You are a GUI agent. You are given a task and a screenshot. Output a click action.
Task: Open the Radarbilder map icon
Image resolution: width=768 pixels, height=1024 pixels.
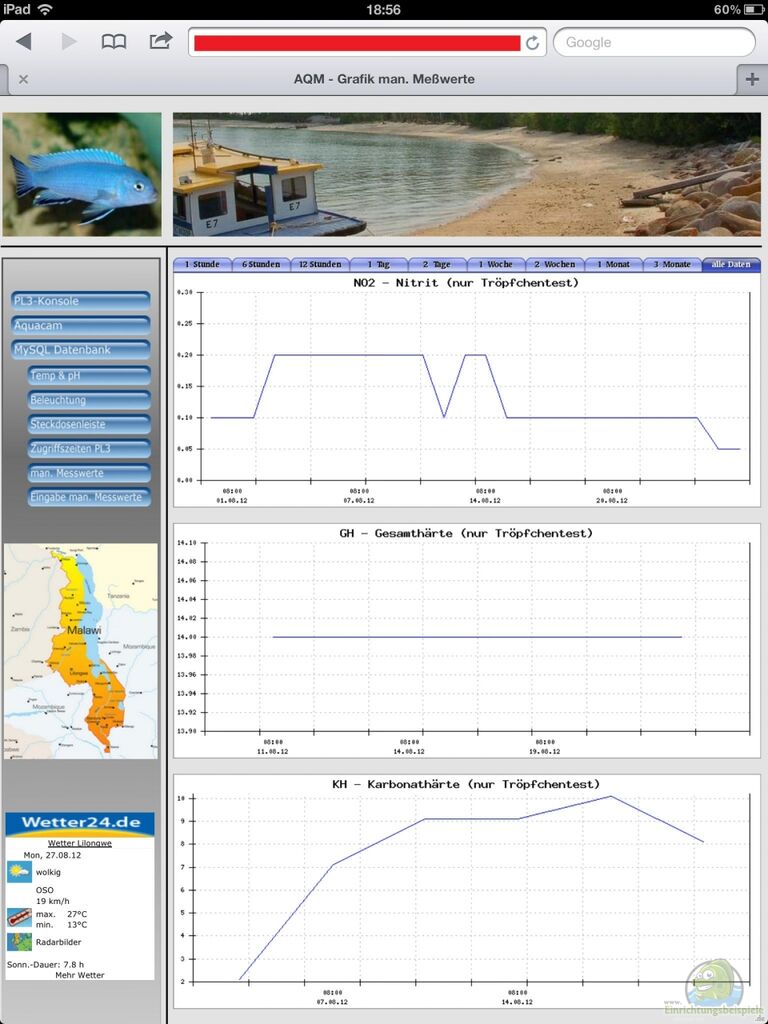pyautogui.click(x=19, y=942)
